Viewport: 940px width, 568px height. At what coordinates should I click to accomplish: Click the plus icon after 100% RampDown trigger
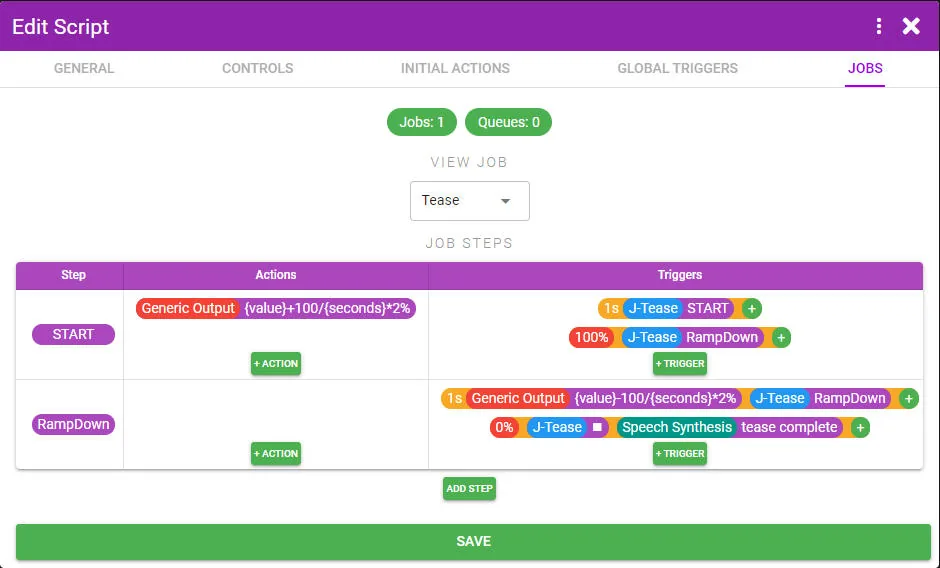(781, 337)
